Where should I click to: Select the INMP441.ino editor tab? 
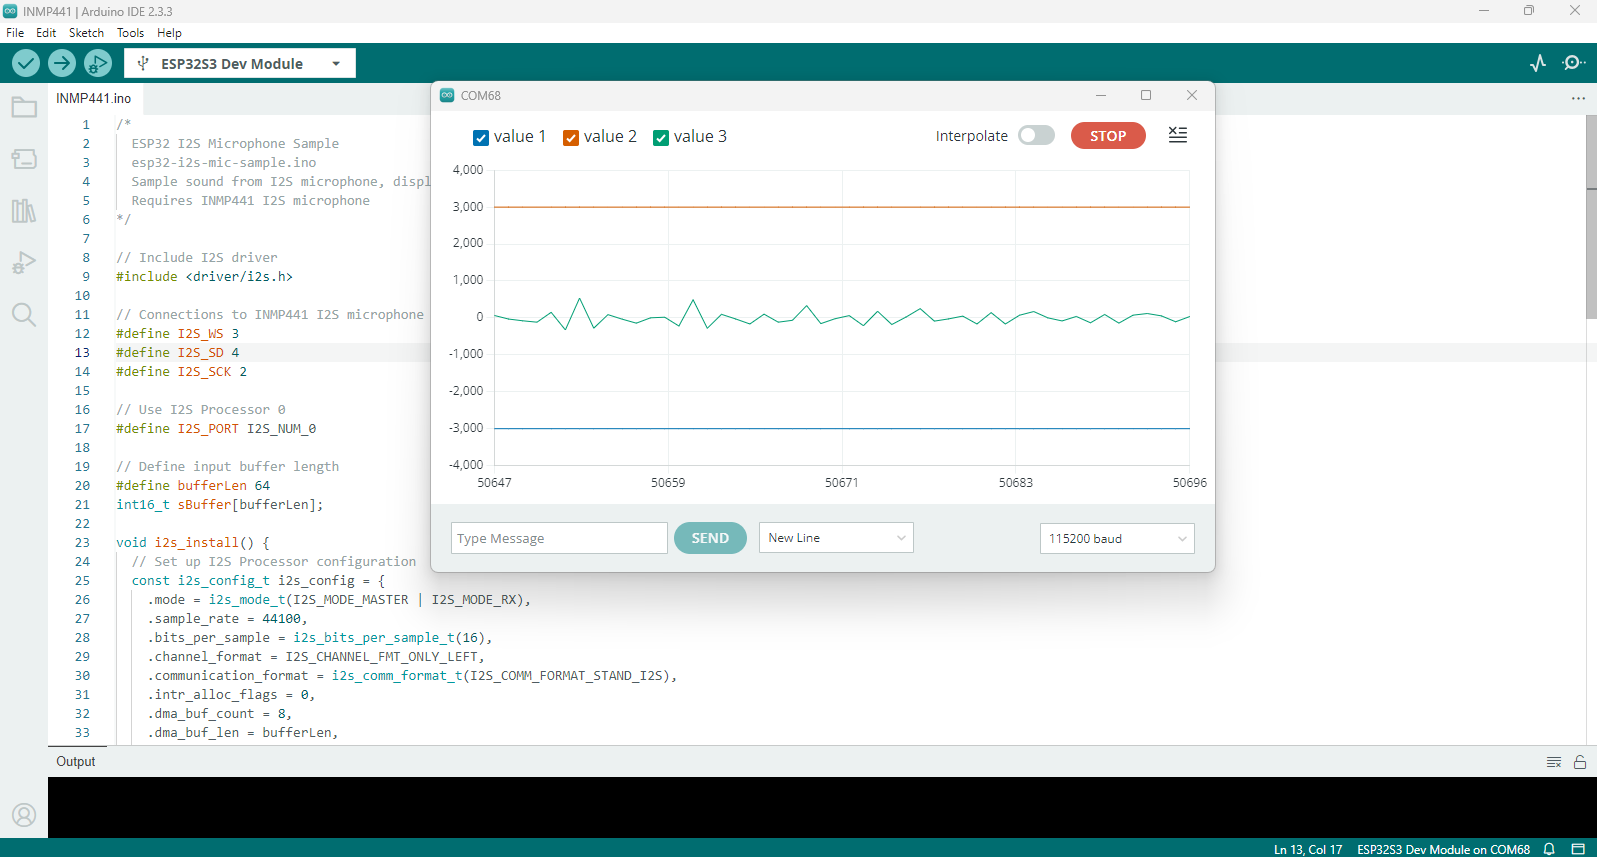94,98
